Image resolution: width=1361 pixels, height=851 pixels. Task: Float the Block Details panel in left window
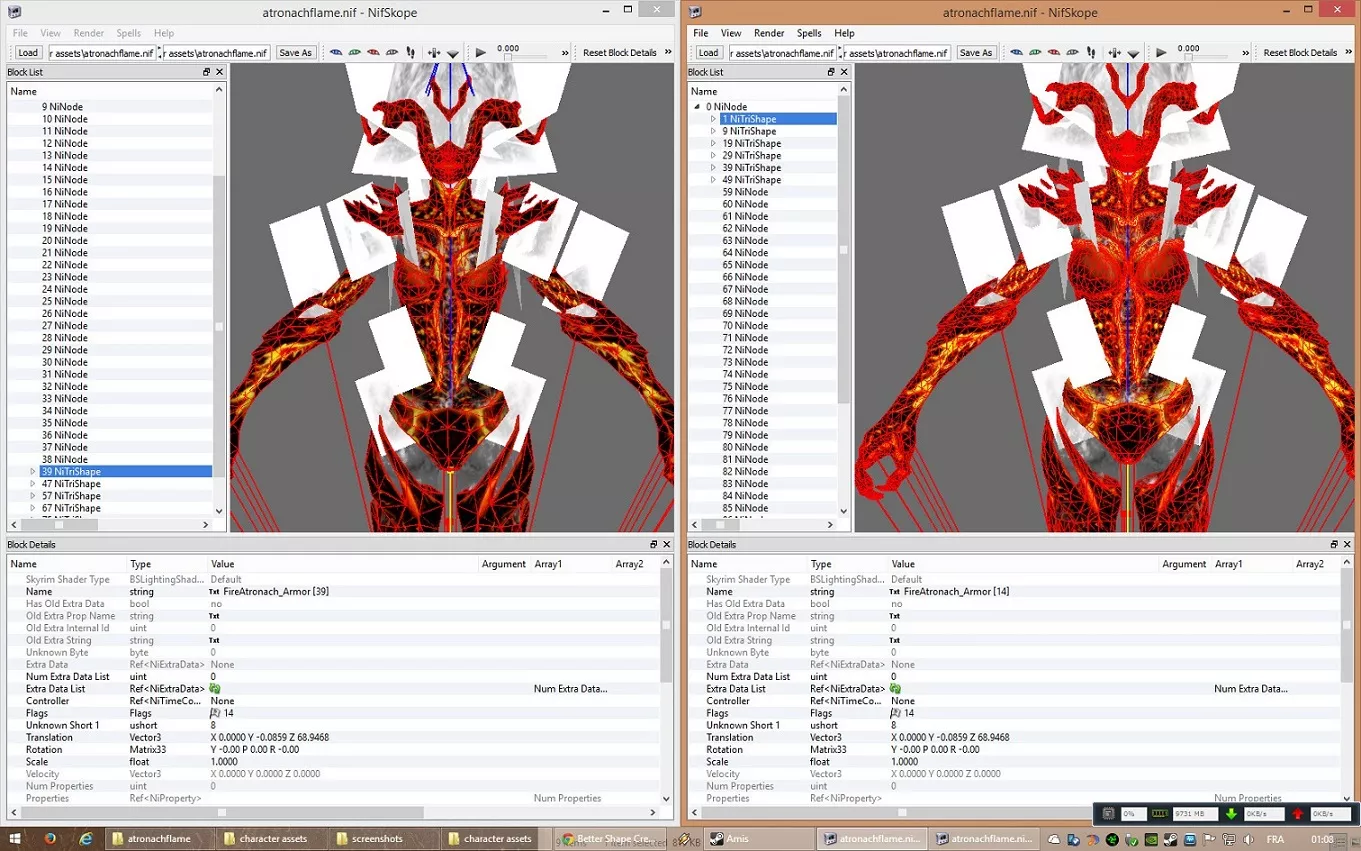pyautogui.click(x=653, y=544)
